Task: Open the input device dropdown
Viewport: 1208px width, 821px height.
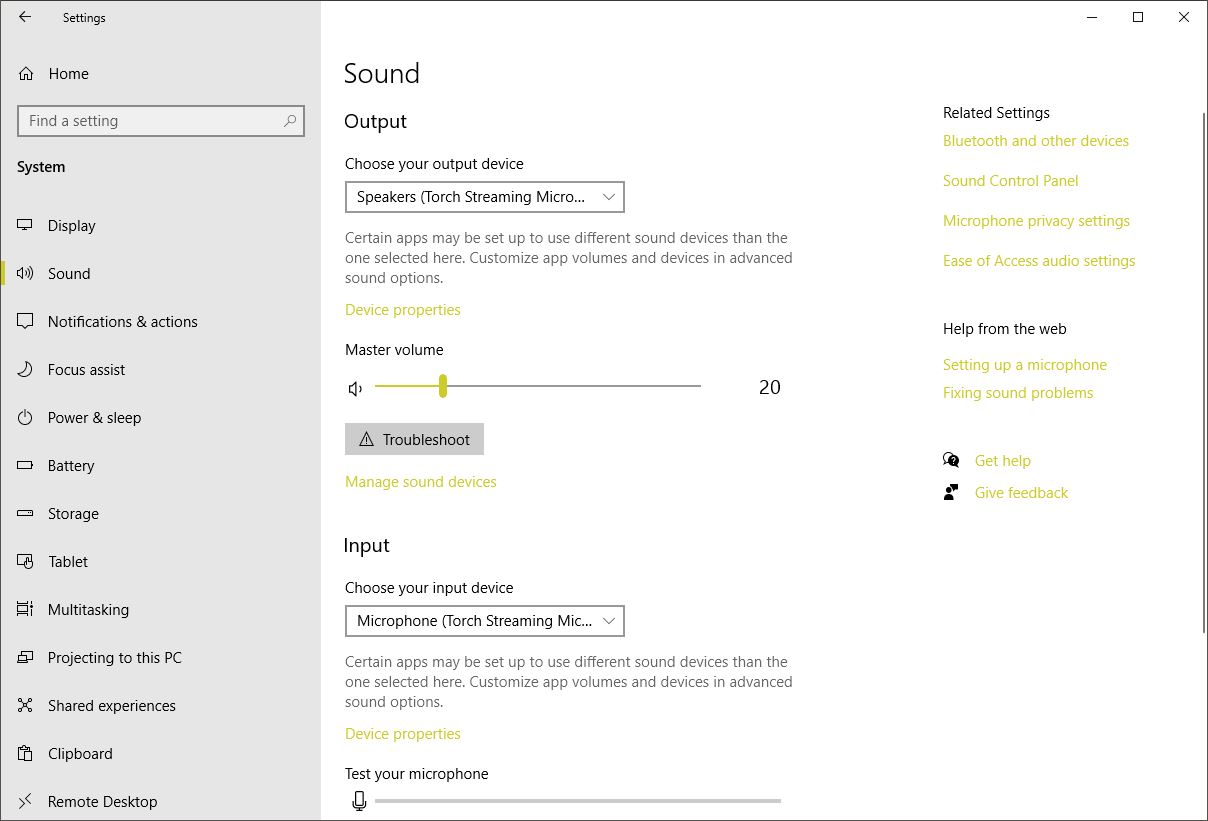Action: pos(484,621)
